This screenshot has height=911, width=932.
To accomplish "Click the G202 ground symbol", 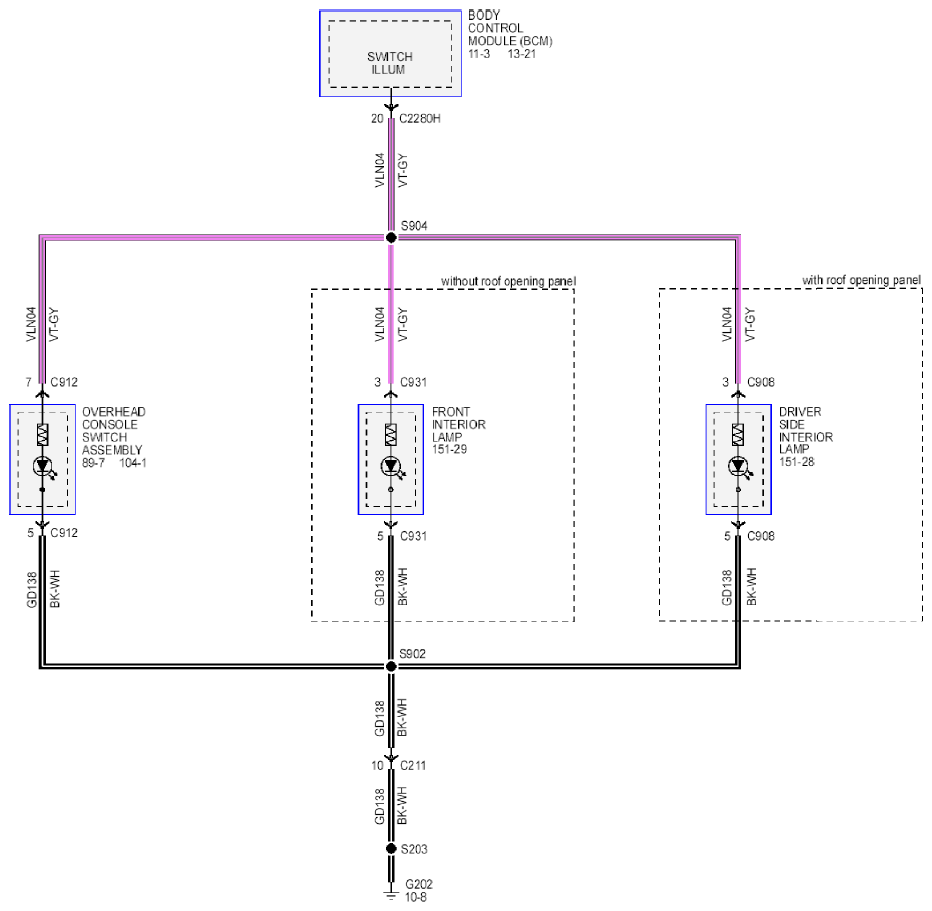I will 391,895.
